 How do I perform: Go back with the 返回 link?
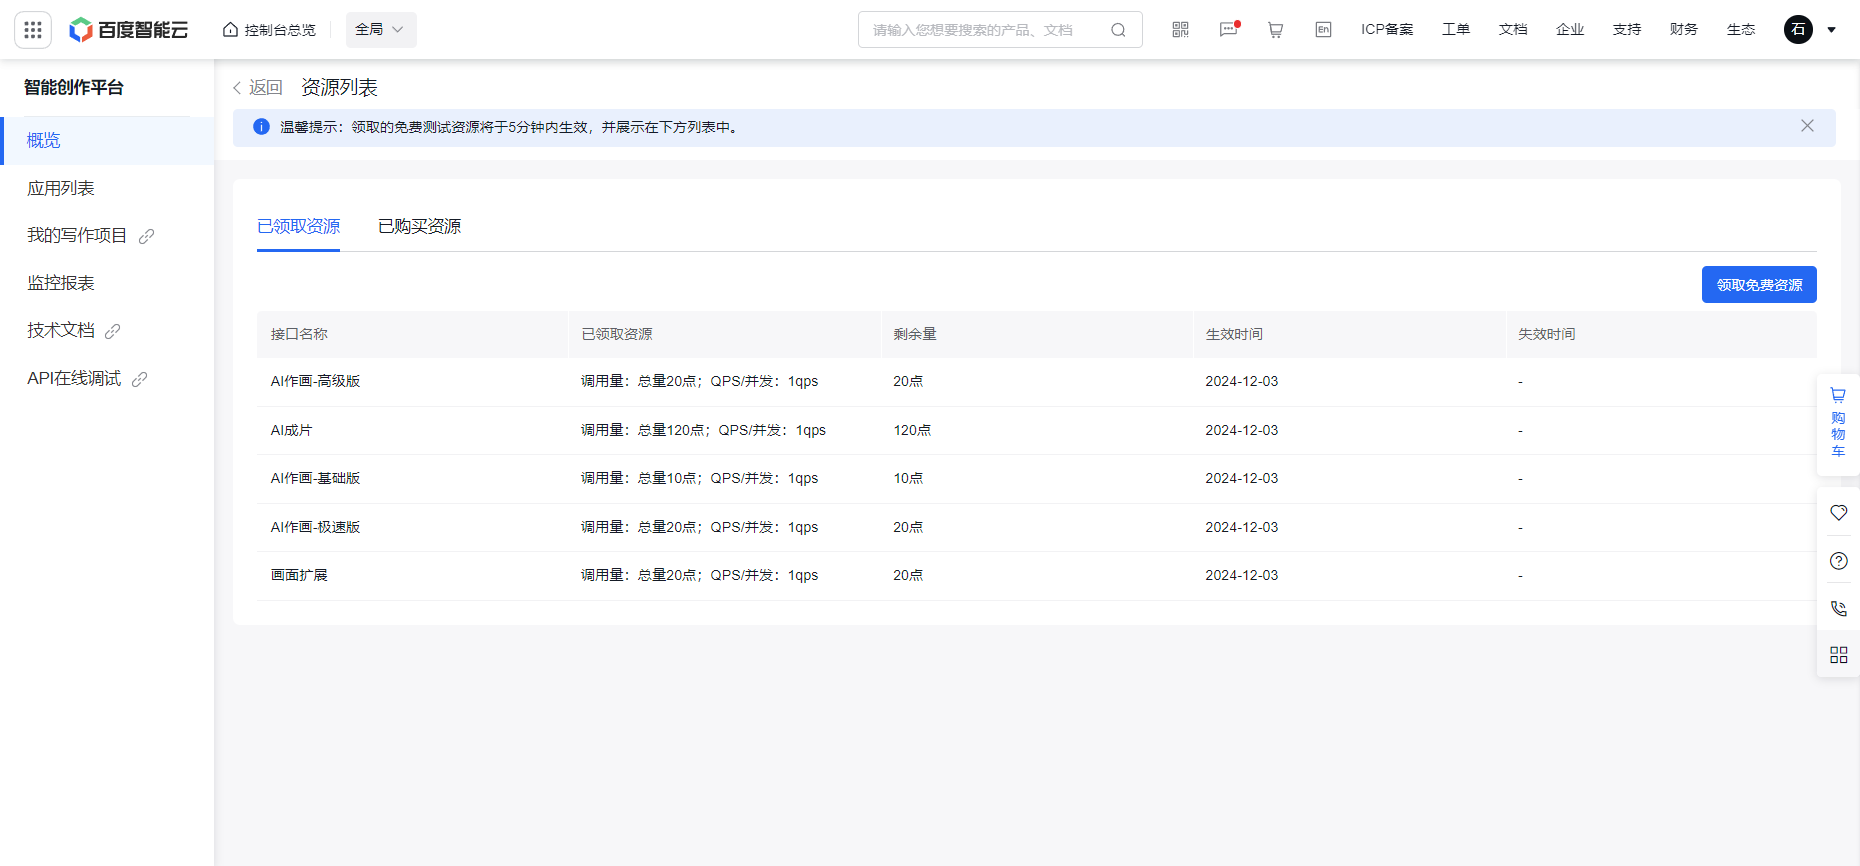258,88
